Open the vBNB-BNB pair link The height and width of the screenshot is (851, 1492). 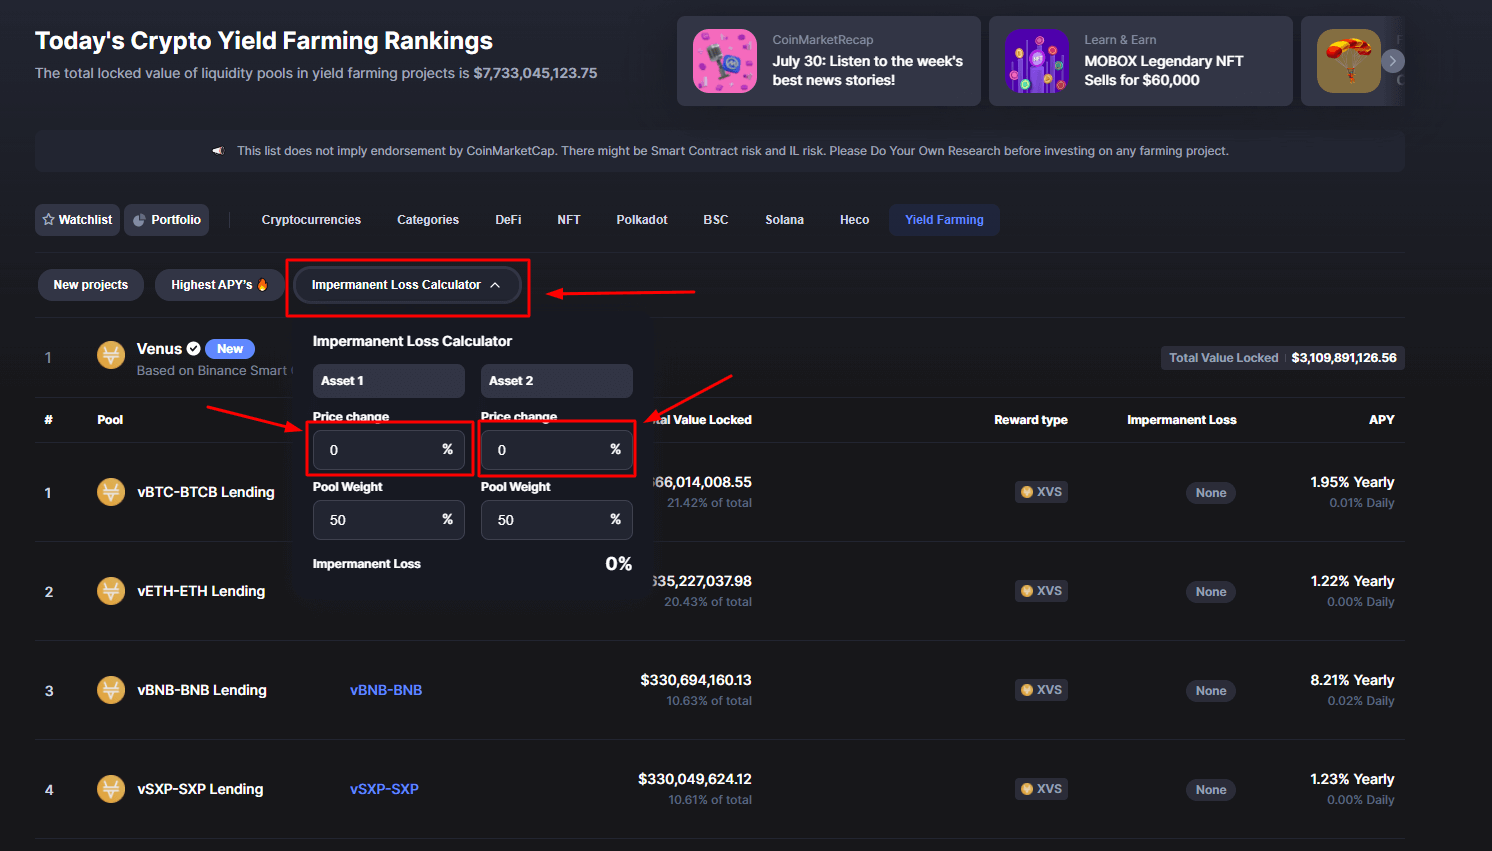pyautogui.click(x=386, y=690)
